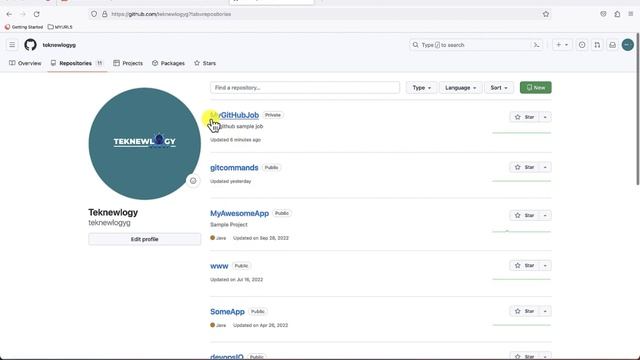Screen dimensions: 640x360
Task: Open the list dropdown next to SomeApp Star
Action: 545,311
